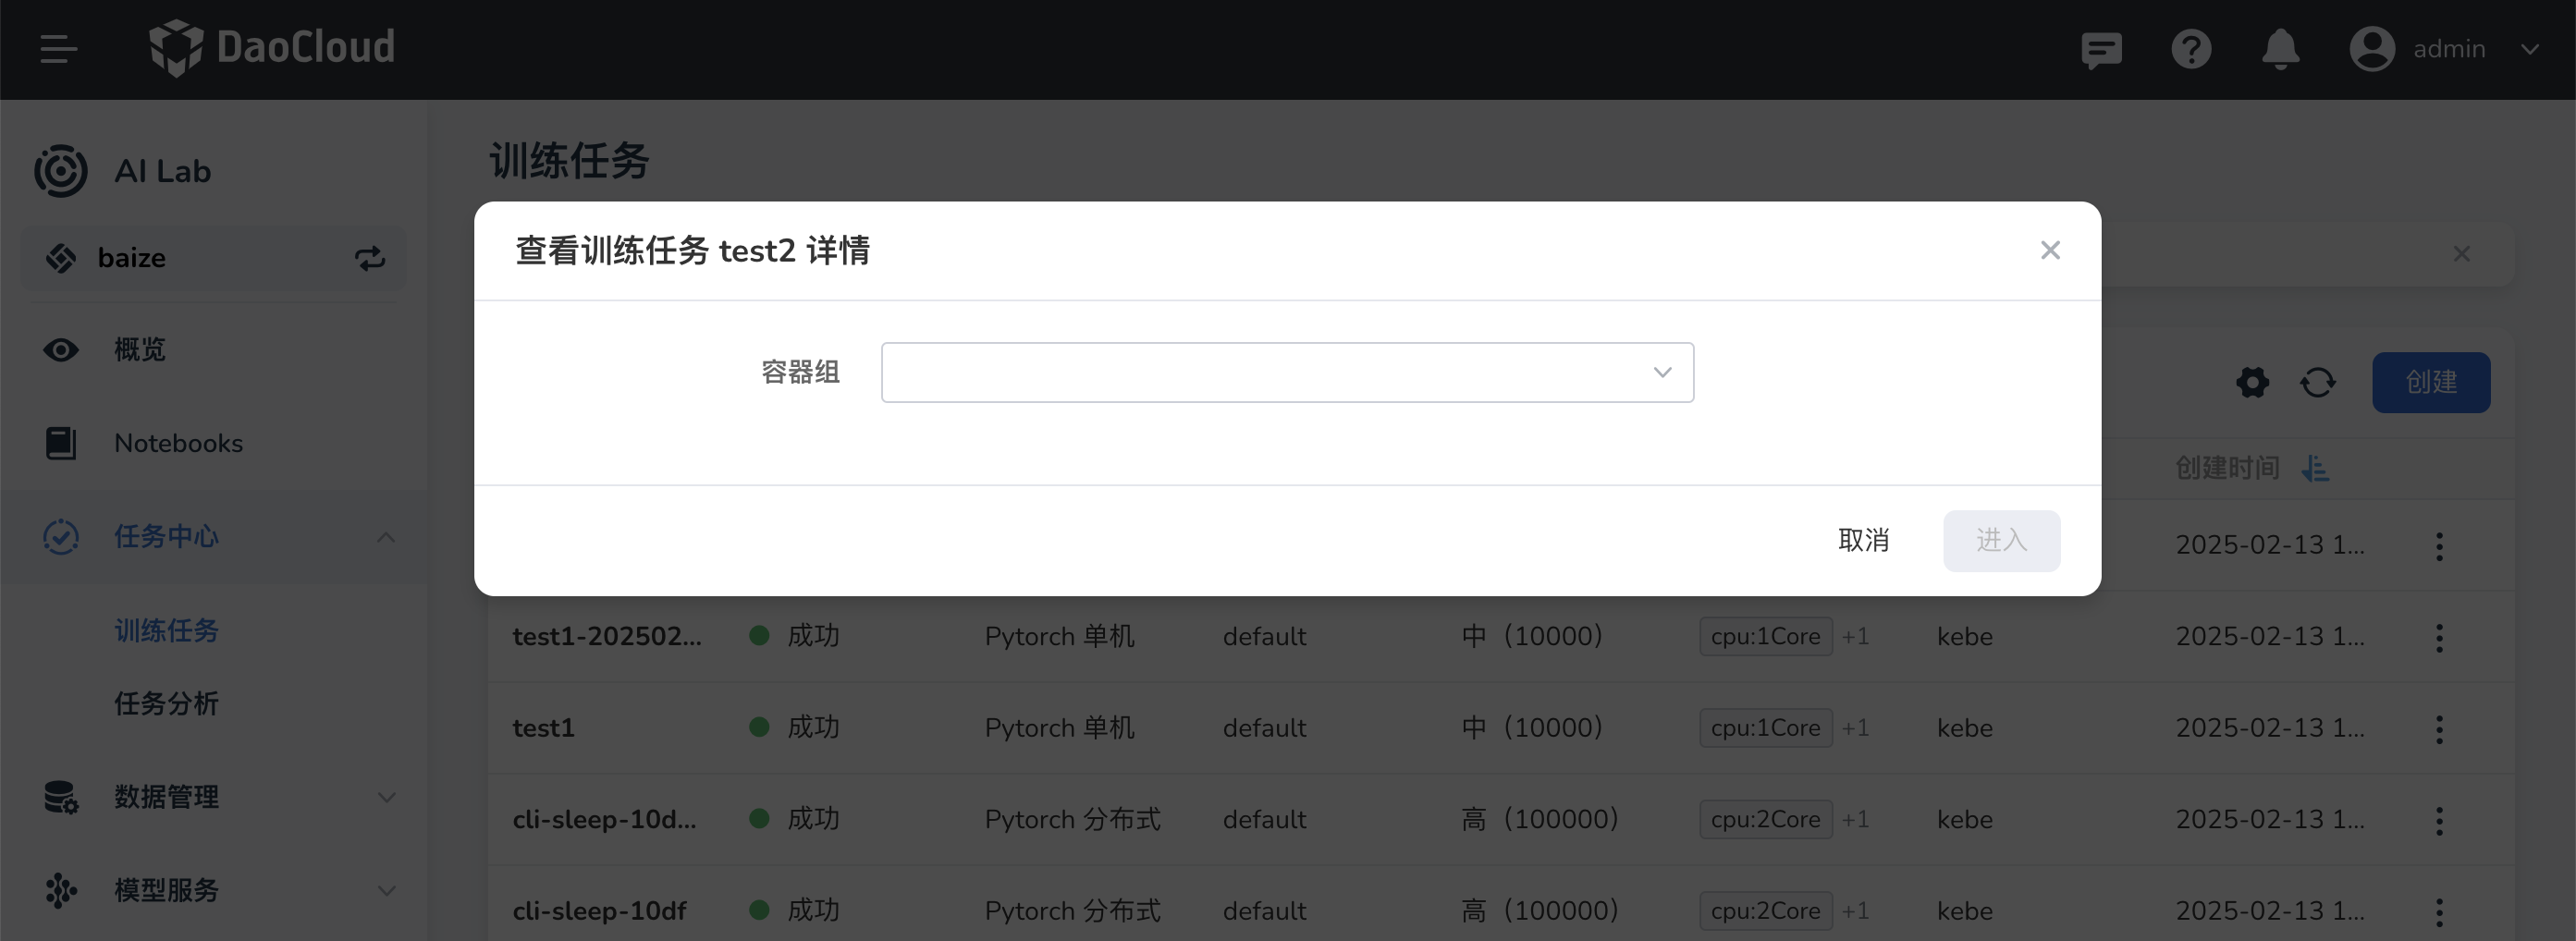Screen dimensions: 2576x941
Task: Open the messages chat icon
Action: [x=2100, y=48]
